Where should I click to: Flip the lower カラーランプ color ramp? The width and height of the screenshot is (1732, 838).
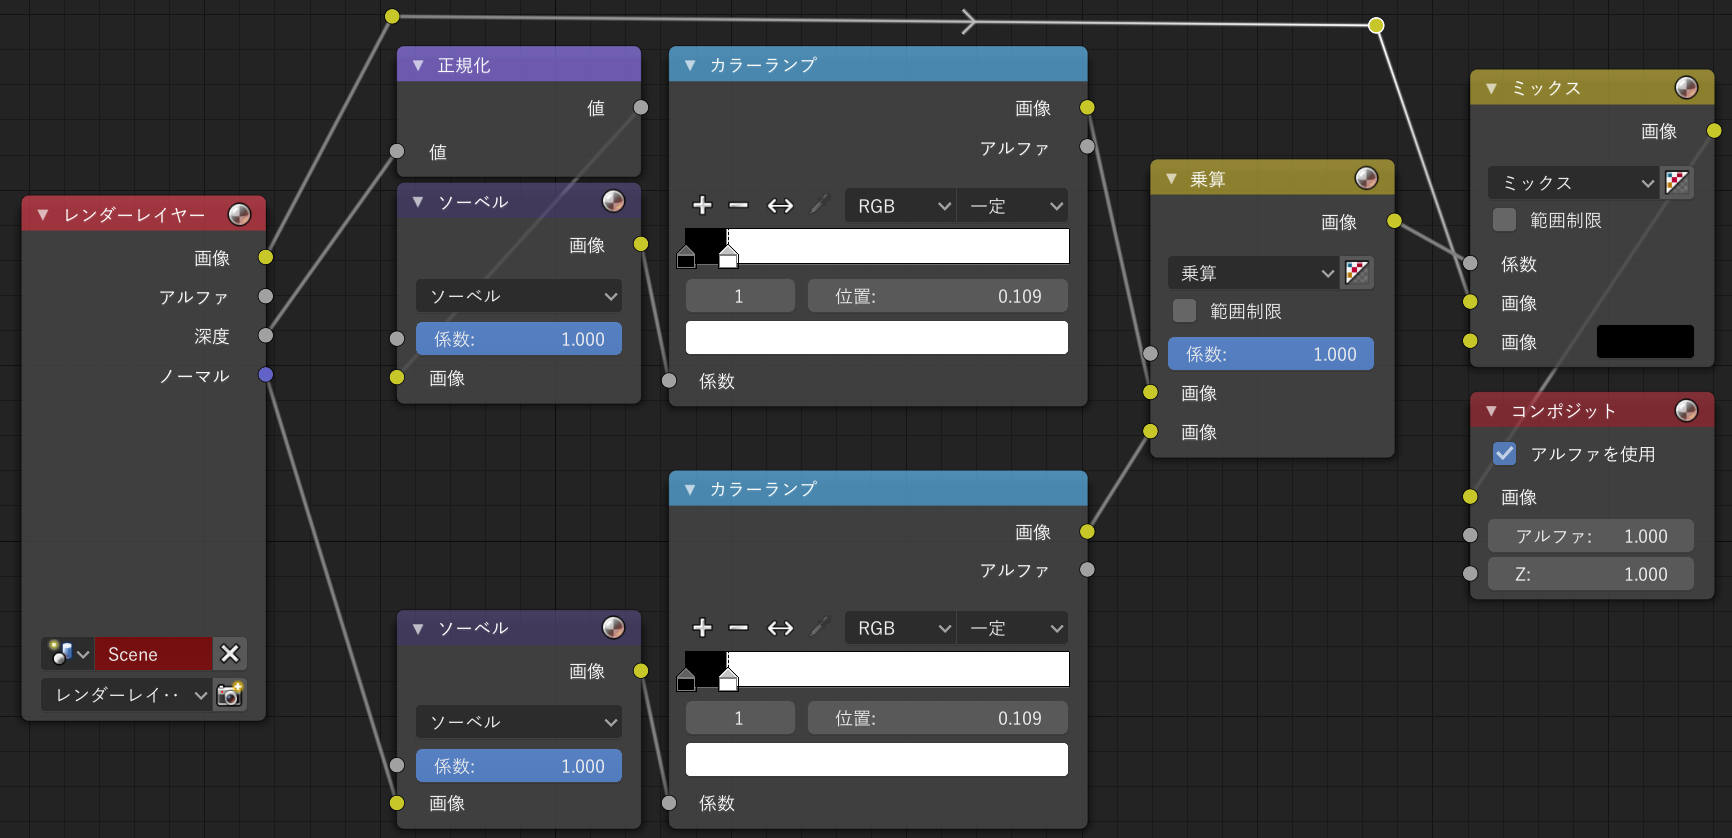[x=780, y=628]
